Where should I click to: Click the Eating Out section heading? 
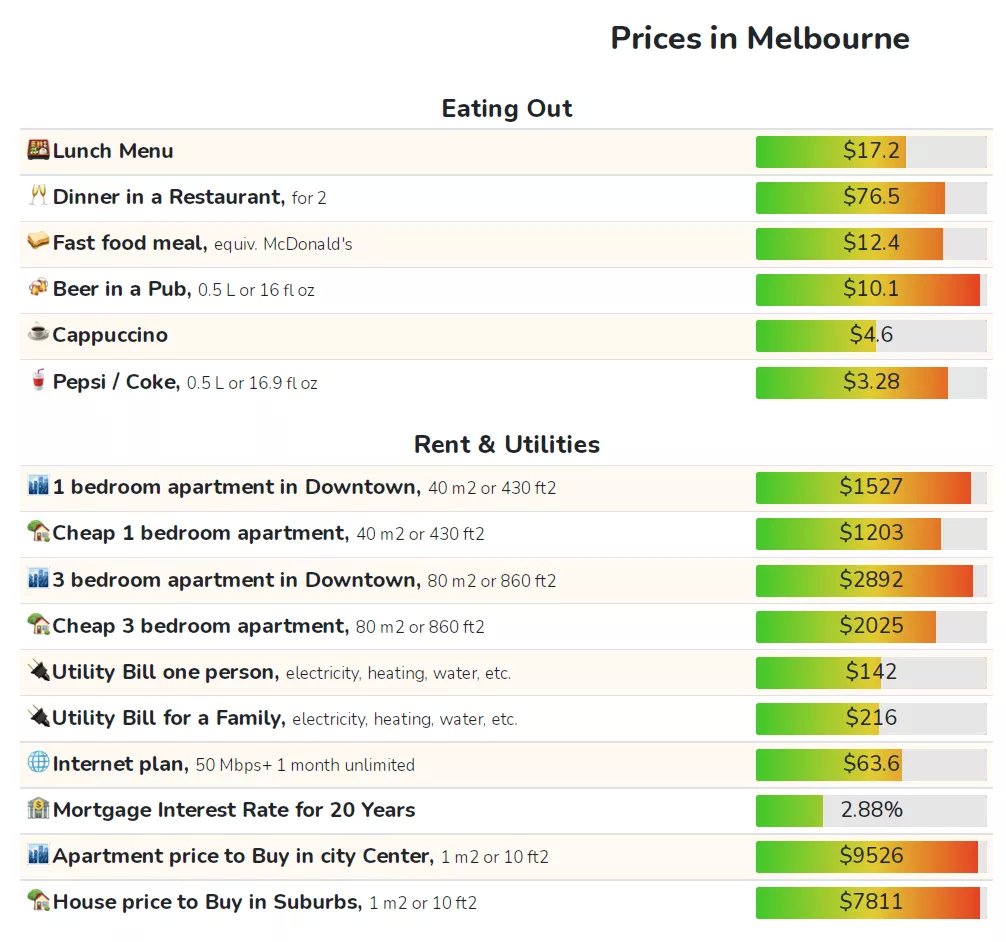click(507, 108)
